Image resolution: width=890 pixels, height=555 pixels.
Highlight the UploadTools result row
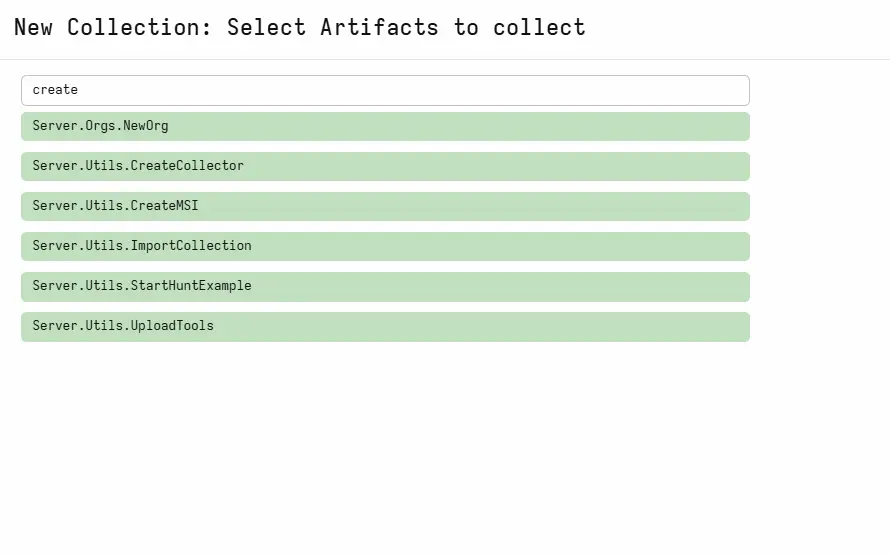pyautogui.click(x=385, y=327)
